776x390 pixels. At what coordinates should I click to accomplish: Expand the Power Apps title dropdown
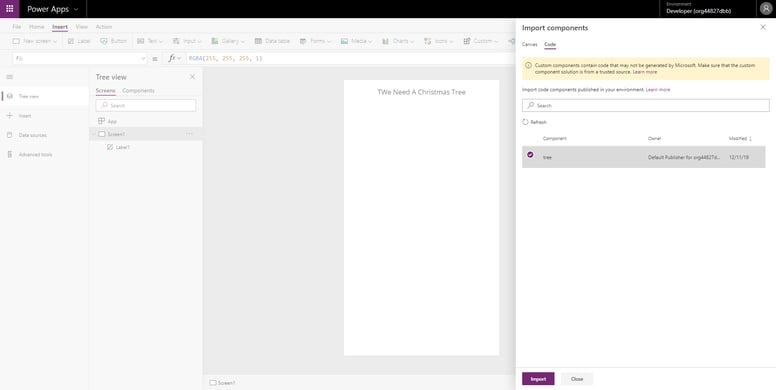click(x=76, y=9)
